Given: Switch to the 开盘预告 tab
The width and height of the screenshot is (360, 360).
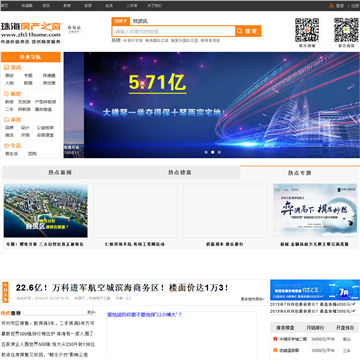Looking at the screenshot, I should click(x=345, y=328).
